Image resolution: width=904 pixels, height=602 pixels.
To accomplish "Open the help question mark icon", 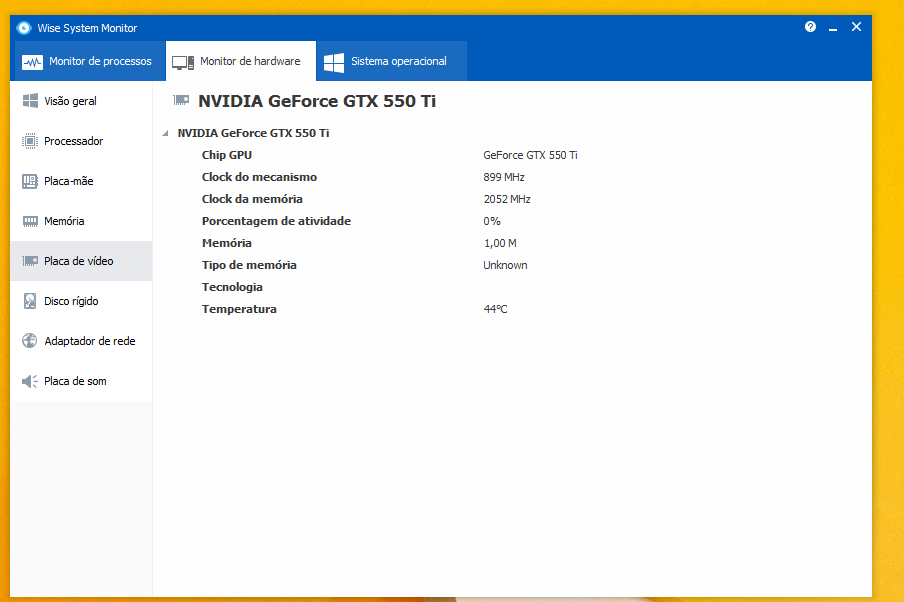I will pyautogui.click(x=810, y=27).
